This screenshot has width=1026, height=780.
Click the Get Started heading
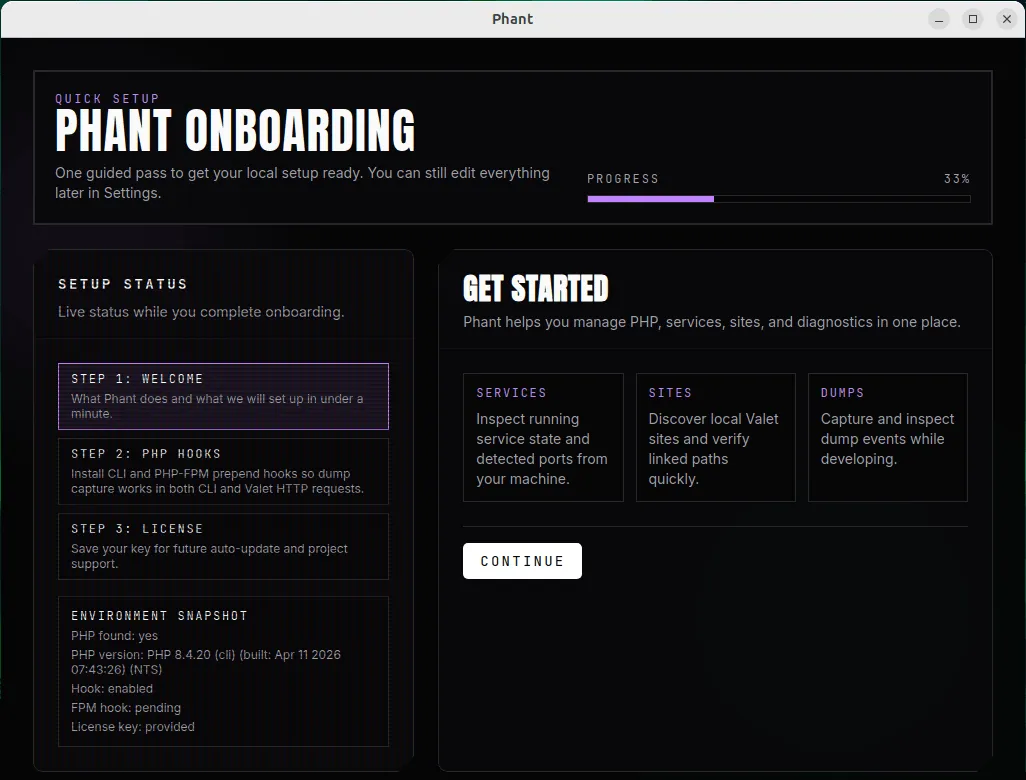[x=536, y=289]
